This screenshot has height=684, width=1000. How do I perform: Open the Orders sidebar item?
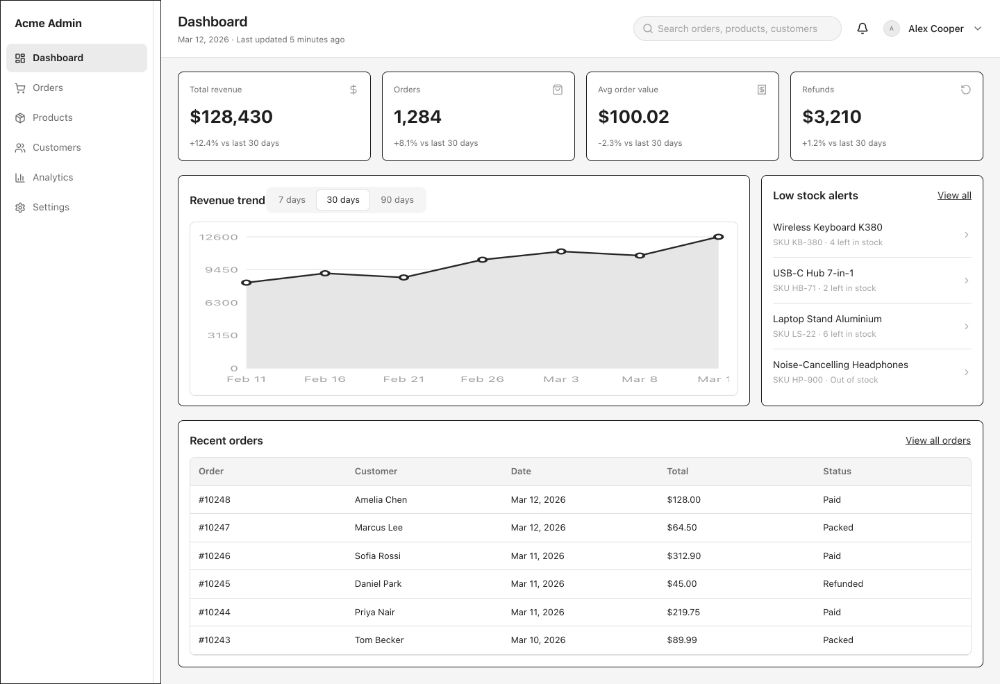coord(77,88)
